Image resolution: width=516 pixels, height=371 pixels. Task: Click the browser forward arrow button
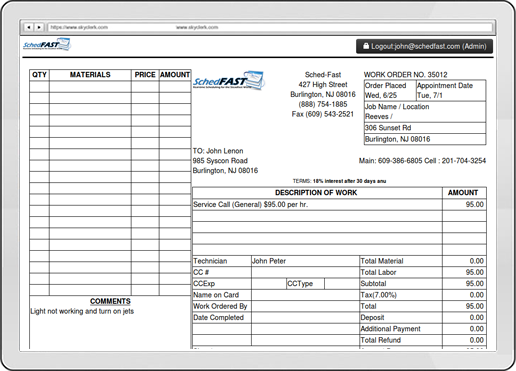pos(39,27)
